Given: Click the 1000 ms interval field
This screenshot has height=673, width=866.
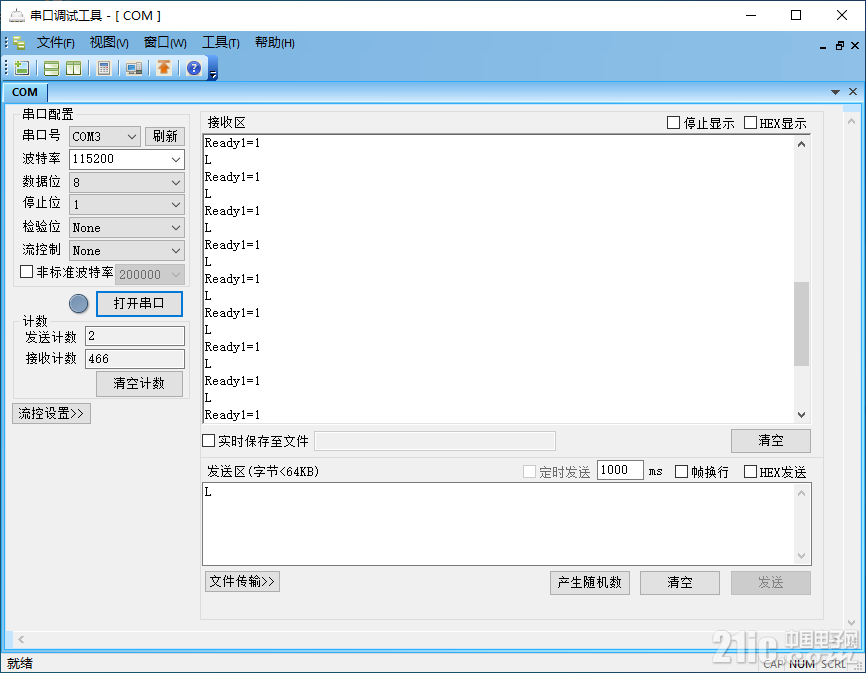Looking at the screenshot, I should point(620,470).
